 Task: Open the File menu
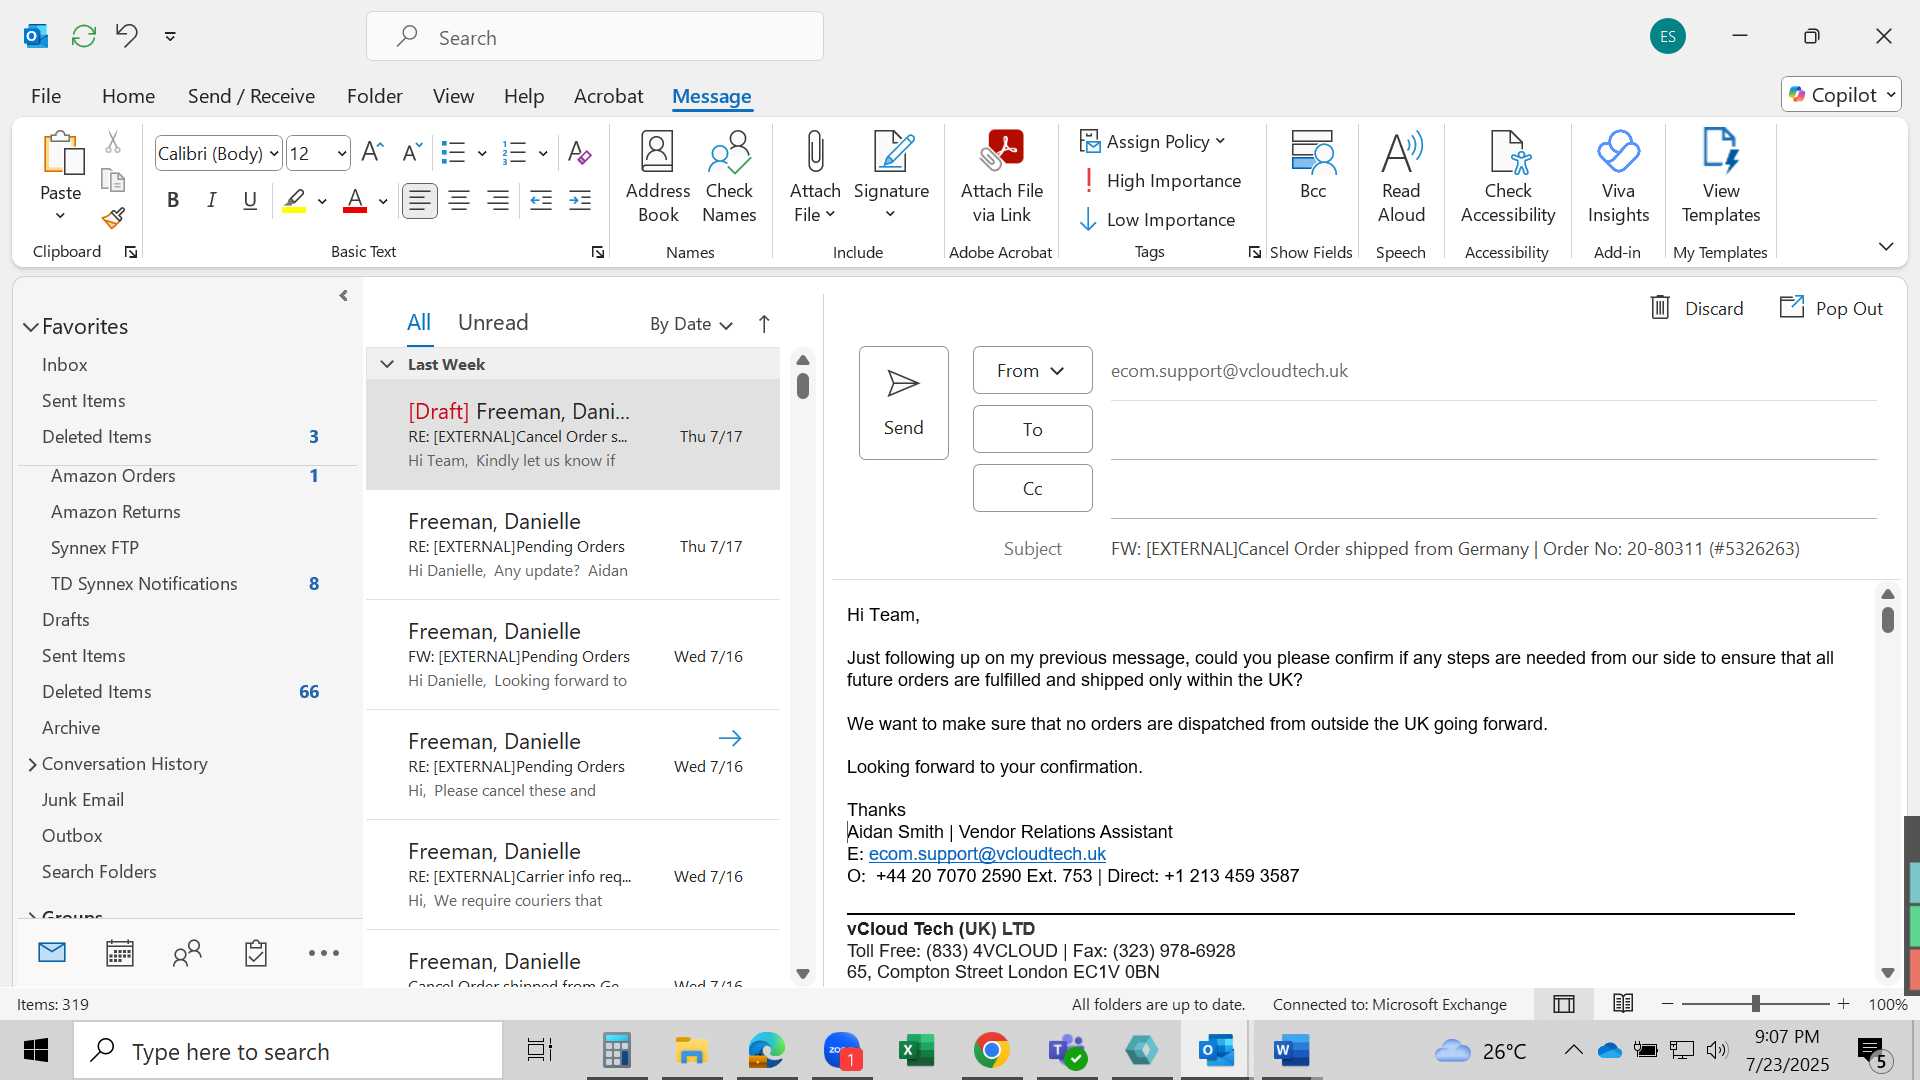46,96
